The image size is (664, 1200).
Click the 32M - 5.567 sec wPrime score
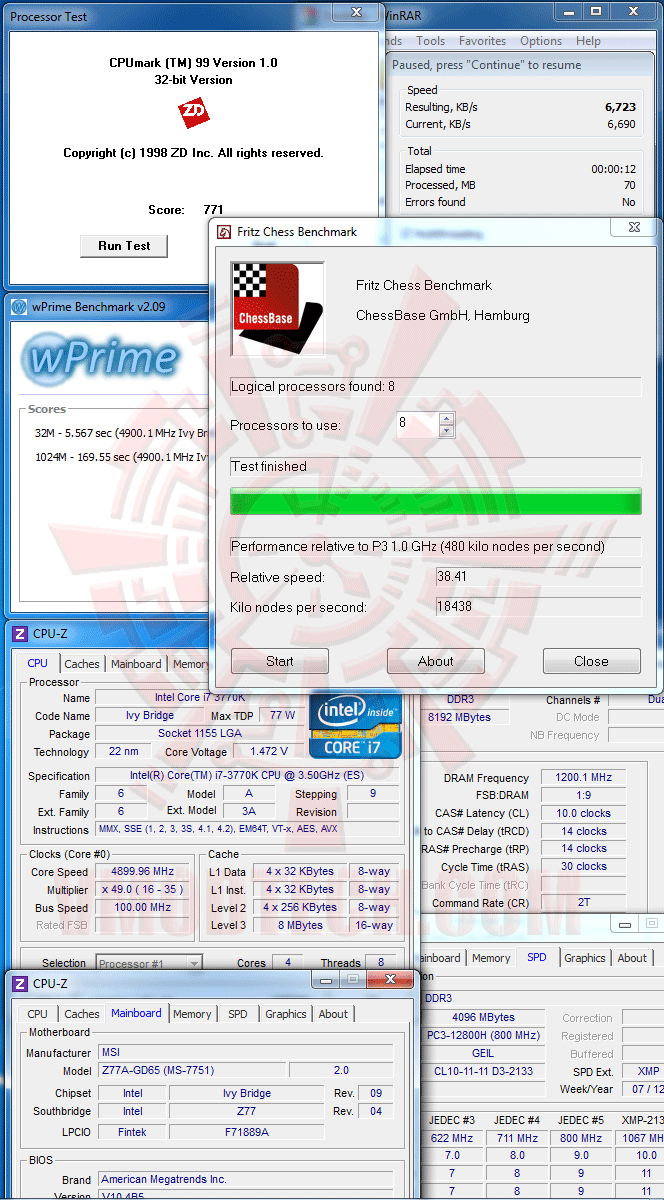(119, 433)
